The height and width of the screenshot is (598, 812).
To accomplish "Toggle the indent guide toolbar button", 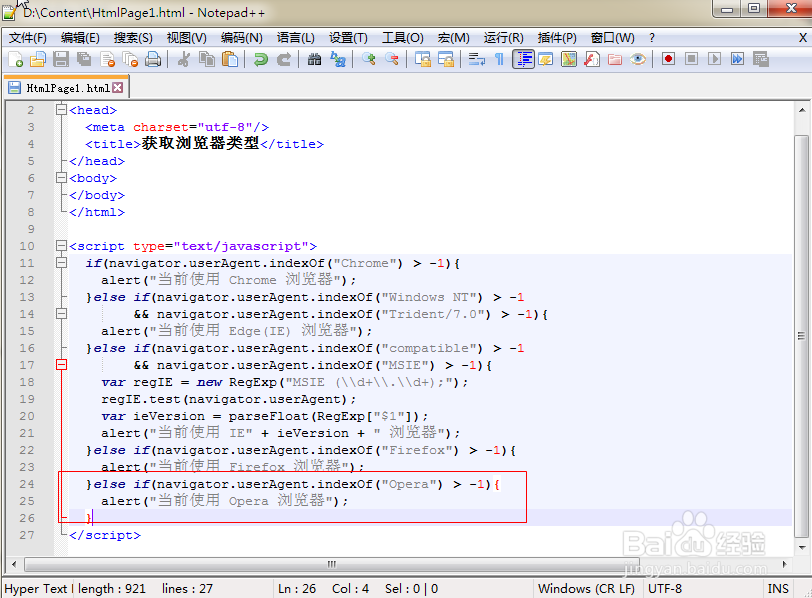I will tap(523, 60).
